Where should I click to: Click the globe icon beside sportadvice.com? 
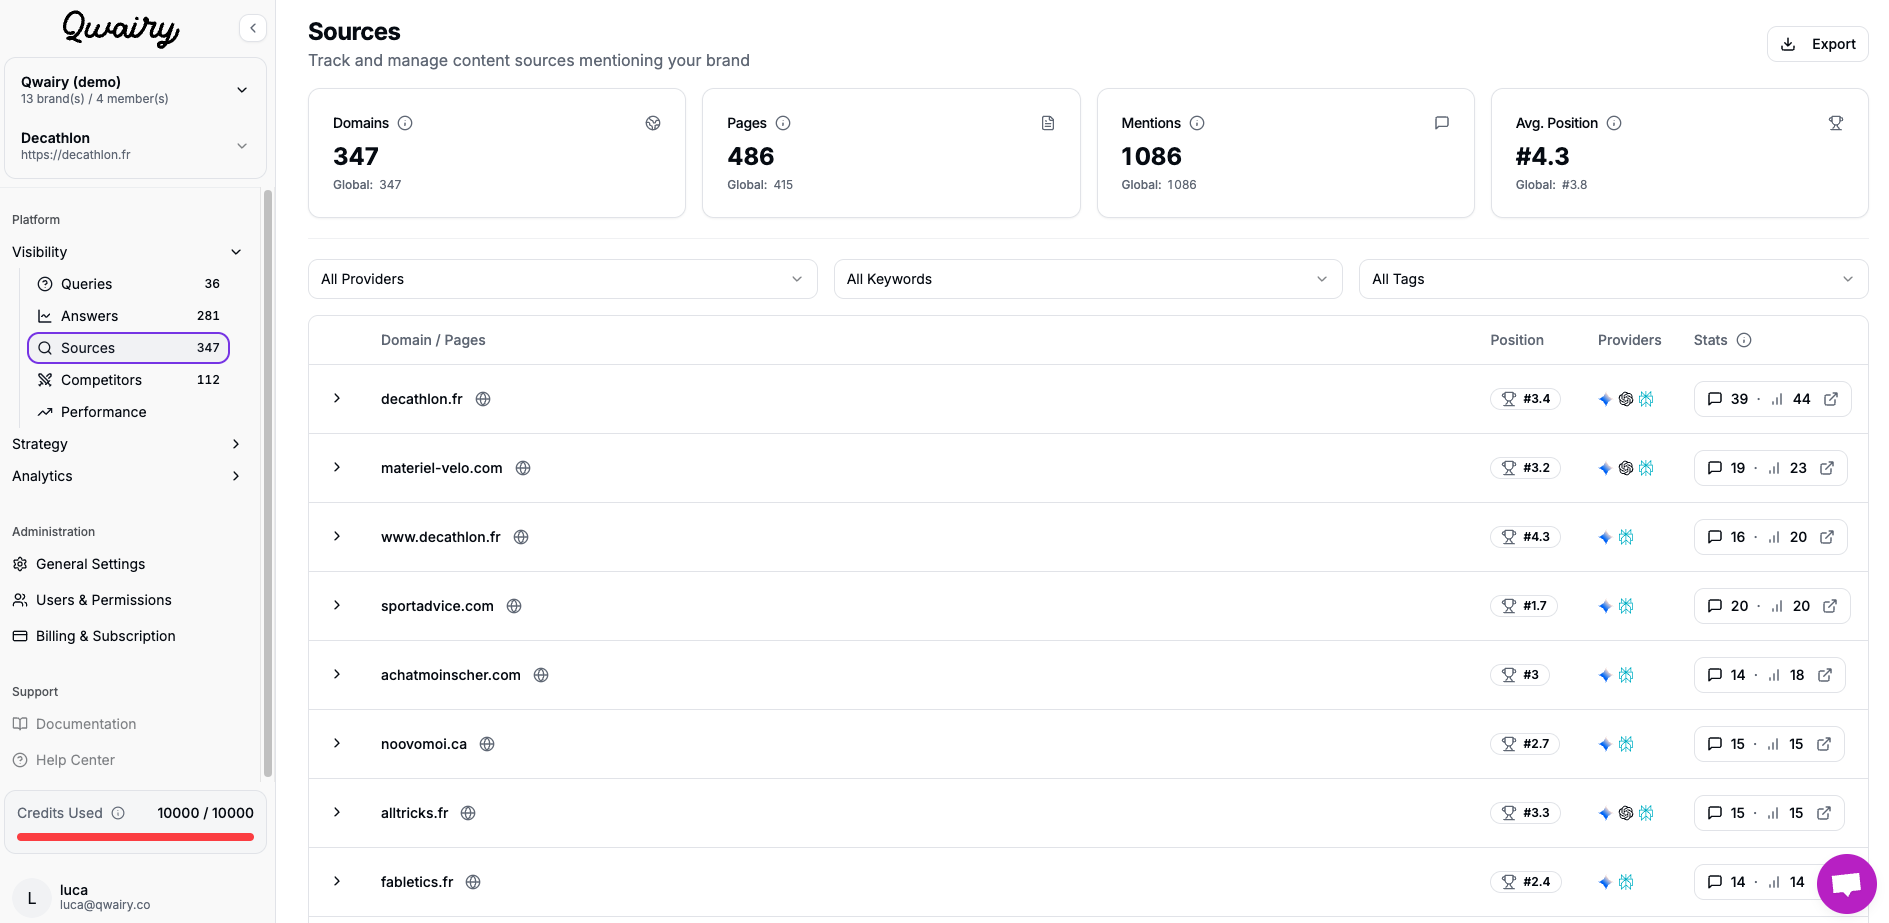pos(514,606)
